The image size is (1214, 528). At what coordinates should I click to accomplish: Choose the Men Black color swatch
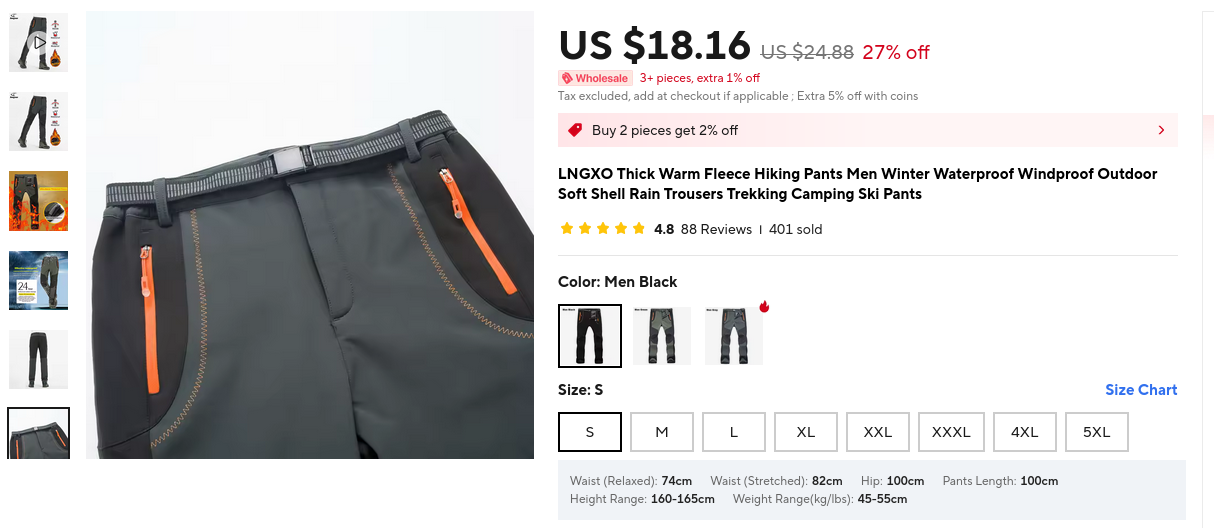(x=590, y=336)
